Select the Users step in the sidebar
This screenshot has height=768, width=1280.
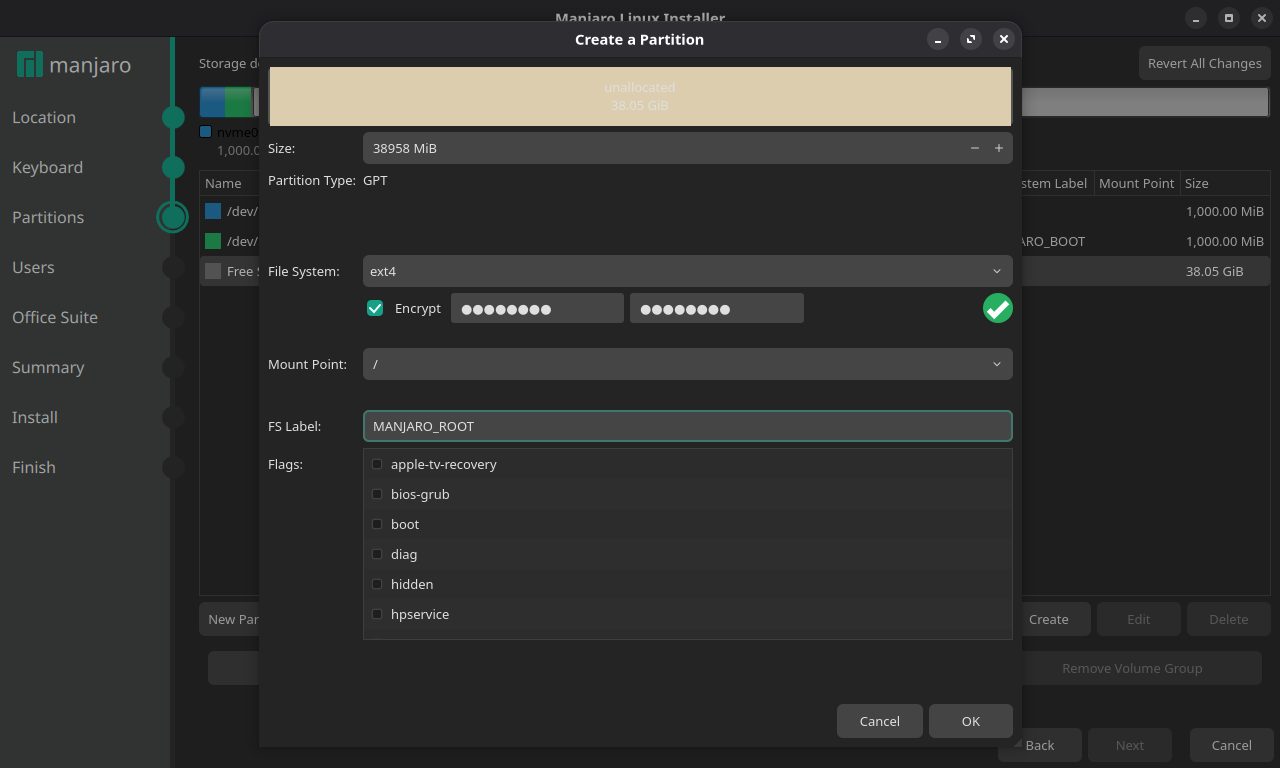(33, 267)
